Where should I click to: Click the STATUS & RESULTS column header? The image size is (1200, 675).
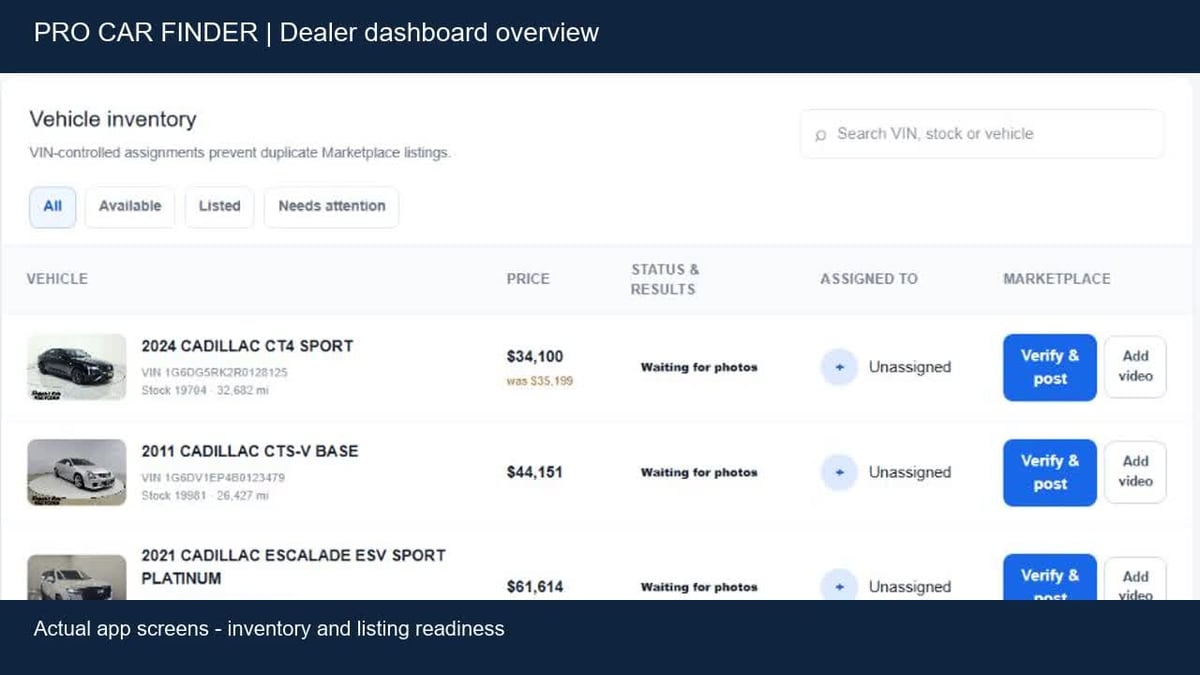coord(664,279)
